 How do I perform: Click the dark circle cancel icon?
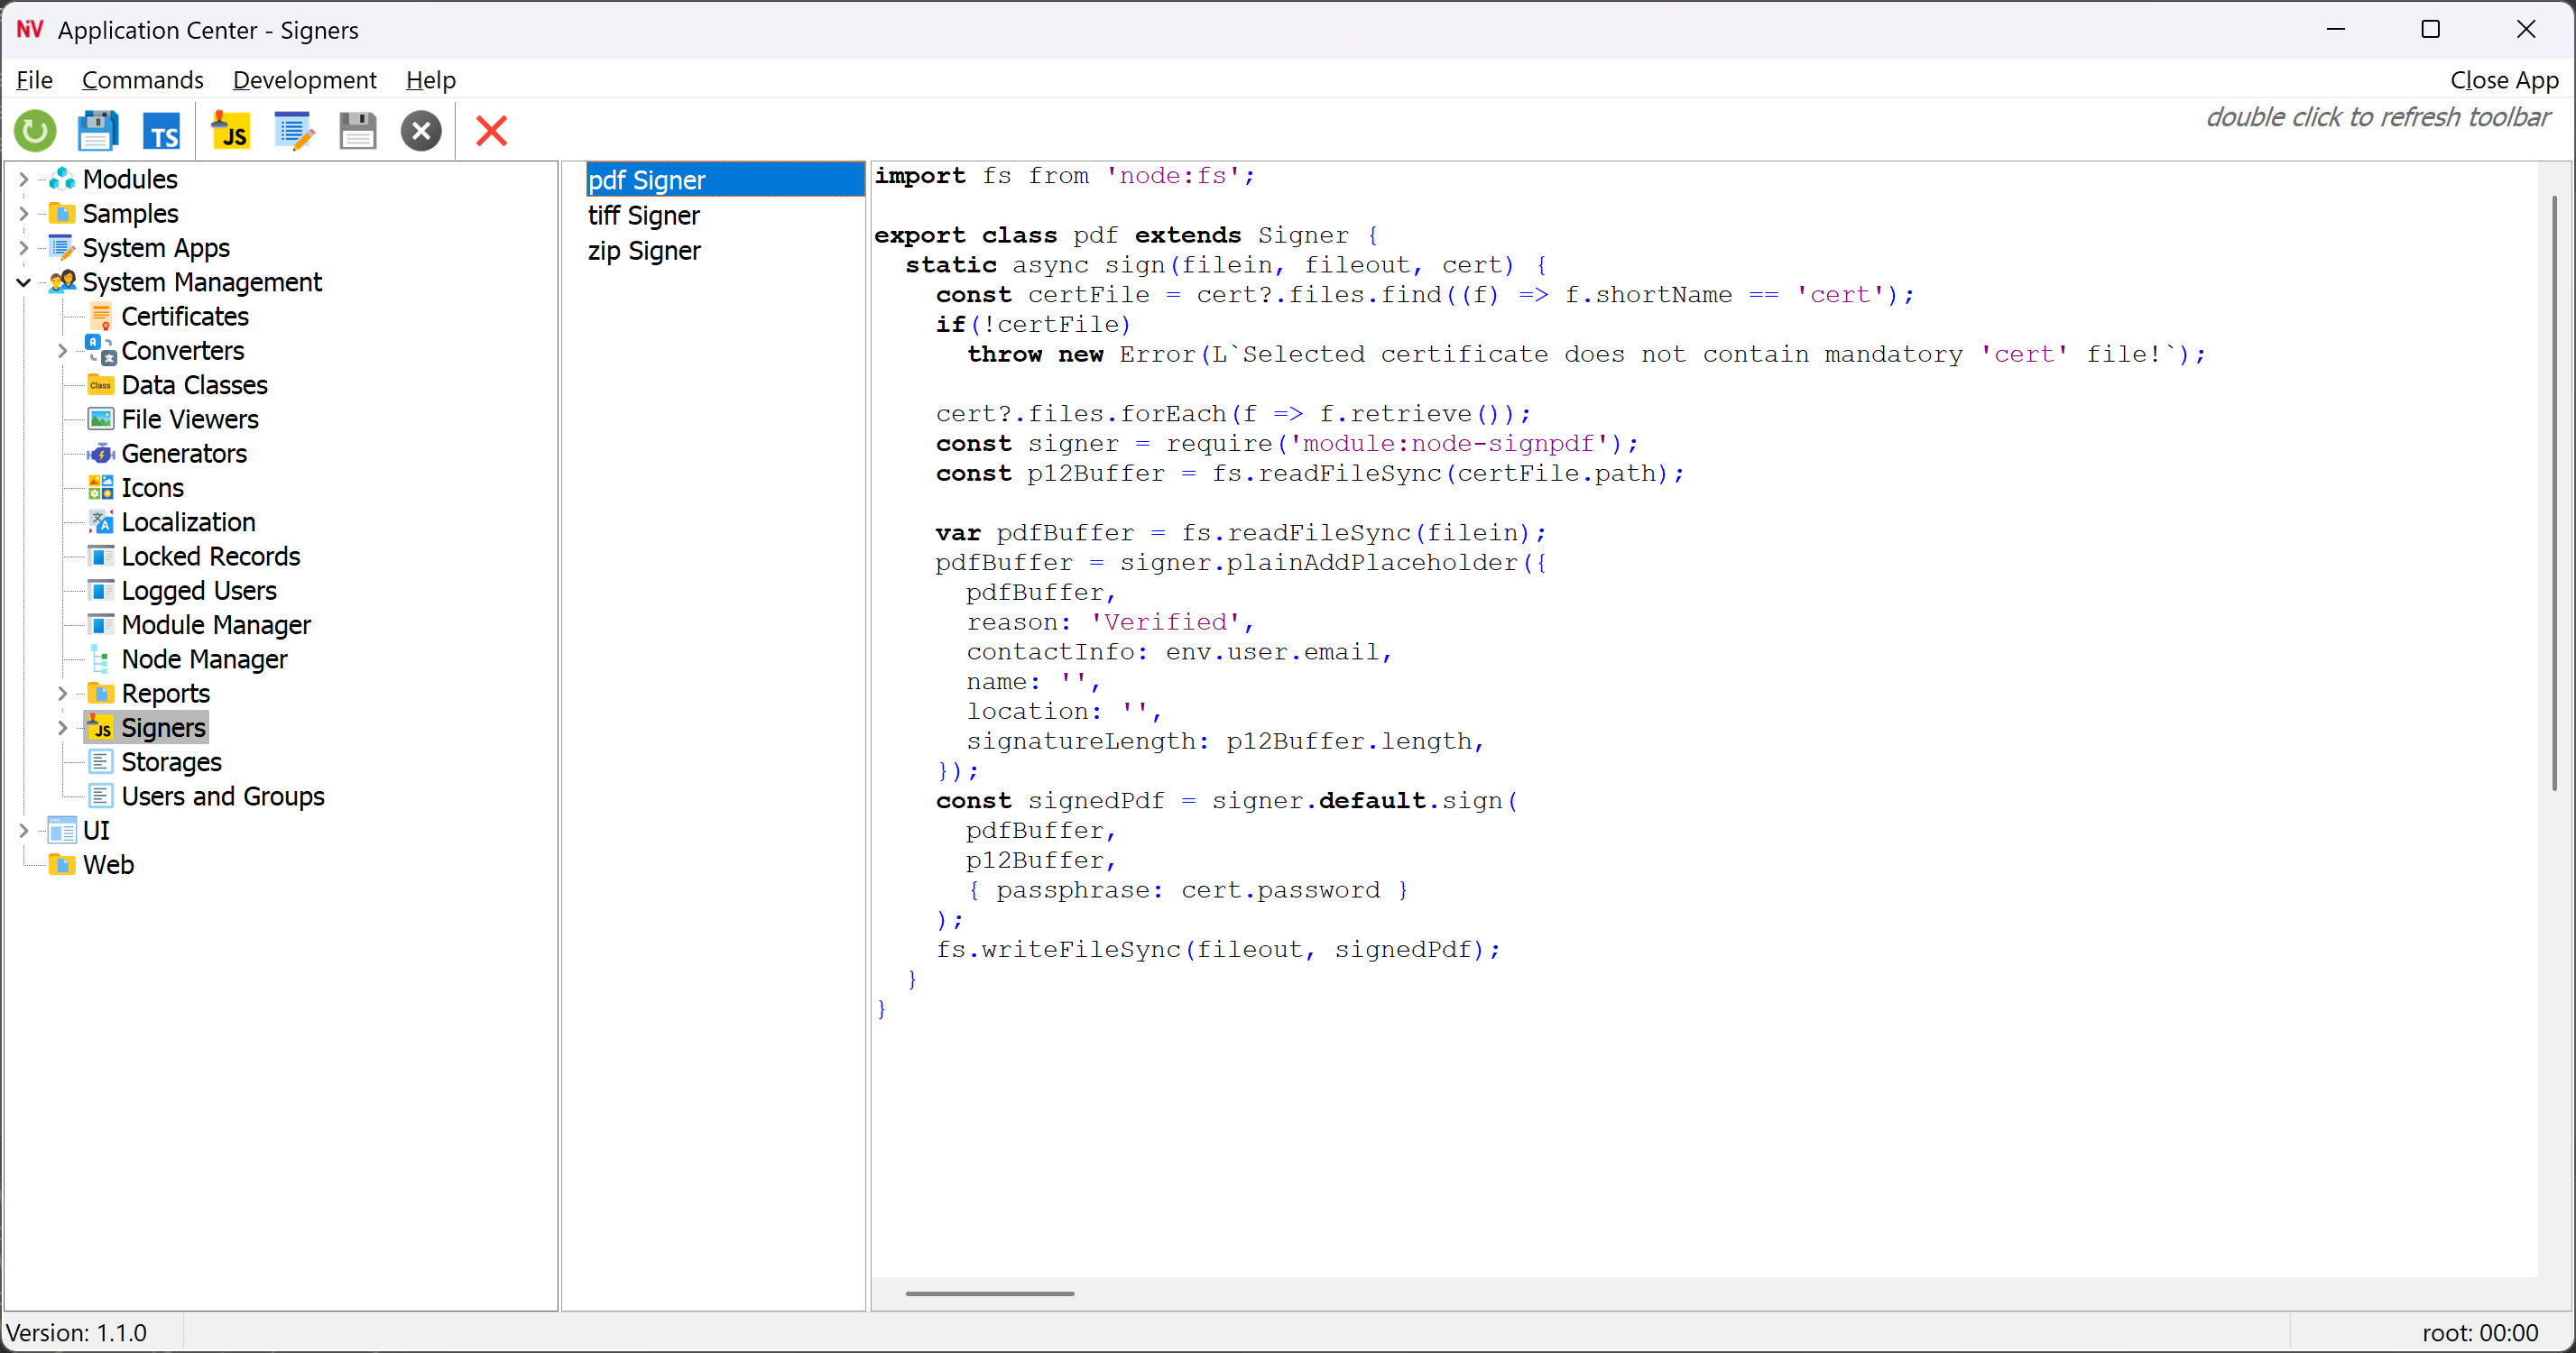click(x=421, y=131)
